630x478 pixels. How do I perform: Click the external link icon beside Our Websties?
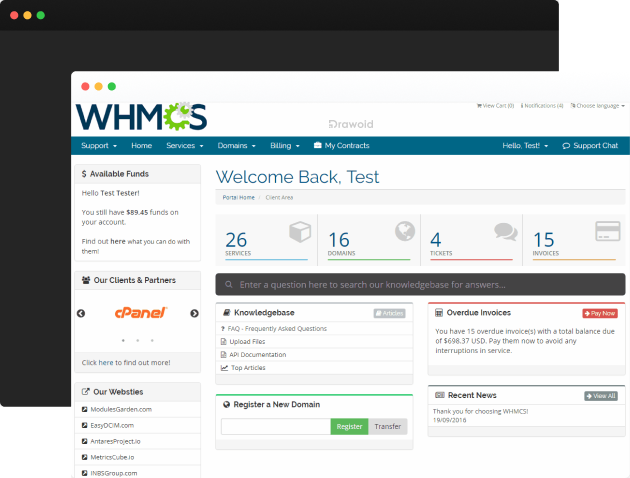point(86,392)
